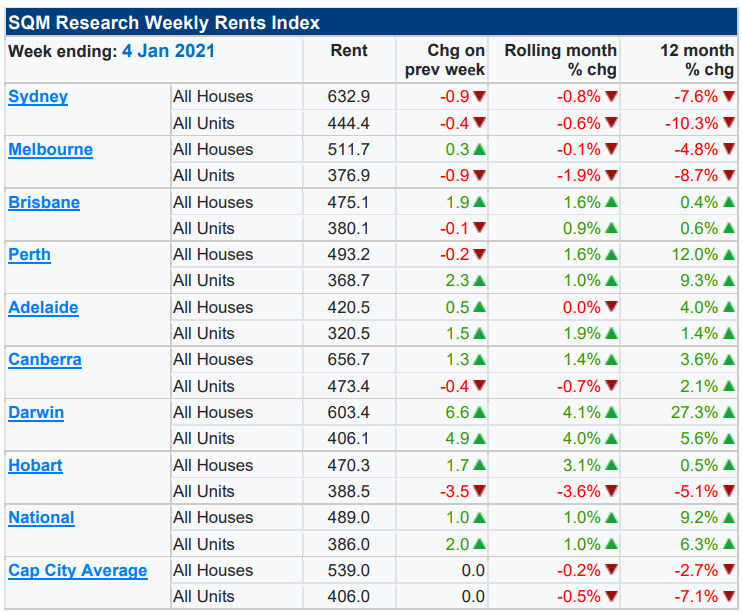
Task: Go to the Adelaide link
Action: [x=43, y=307]
